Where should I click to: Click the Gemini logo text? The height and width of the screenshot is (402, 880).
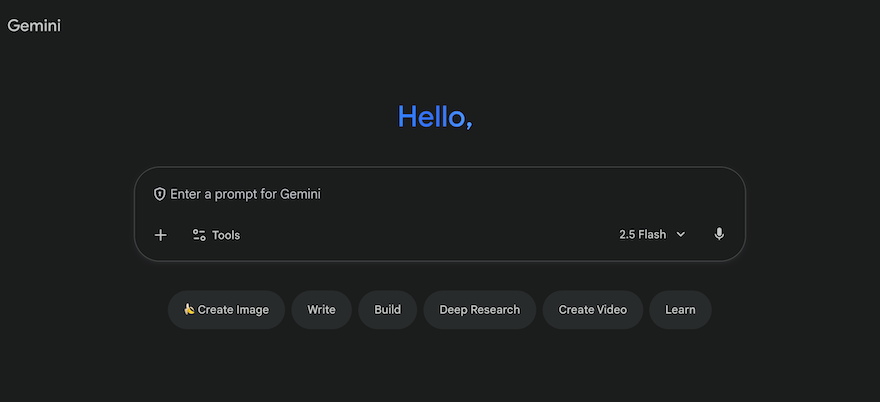pyautogui.click(x=34, y=26)
